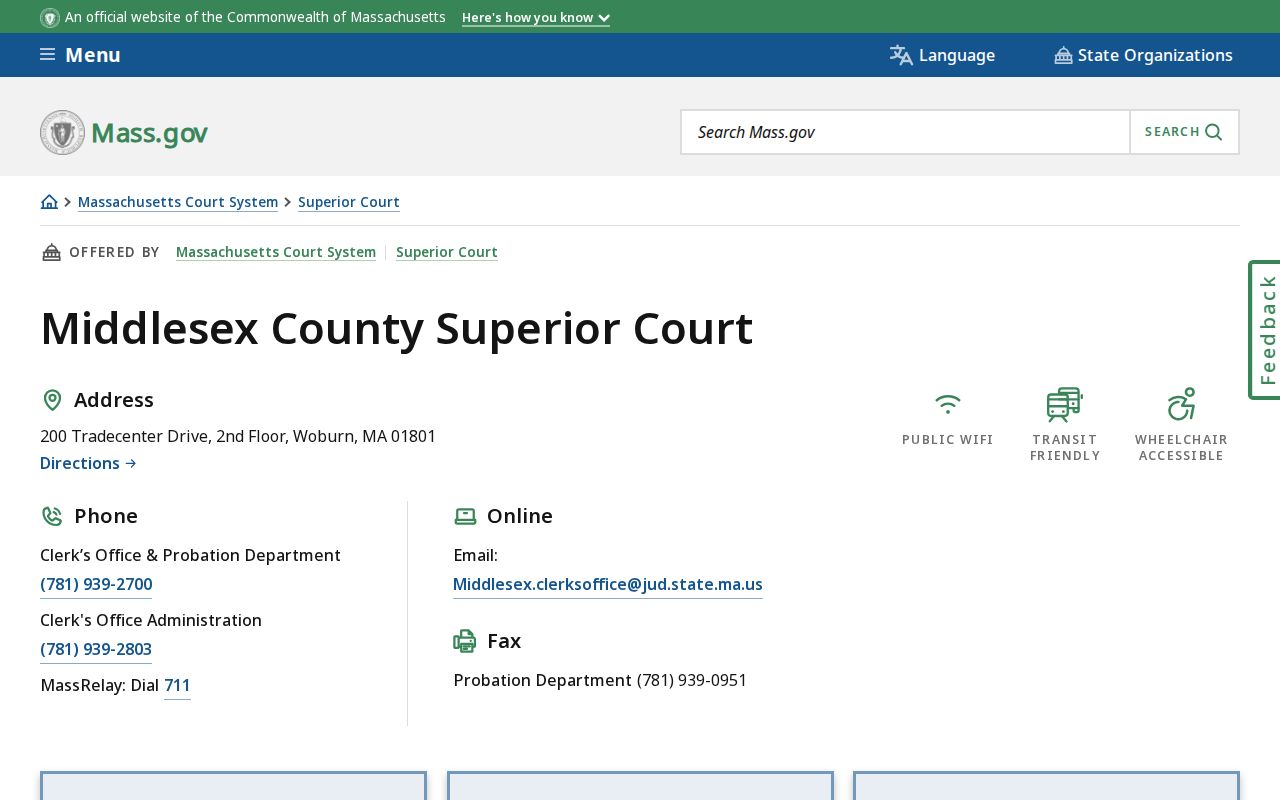Click the hamburger Menu icon
Screen dimensions: 1280x800
(47, 54)
